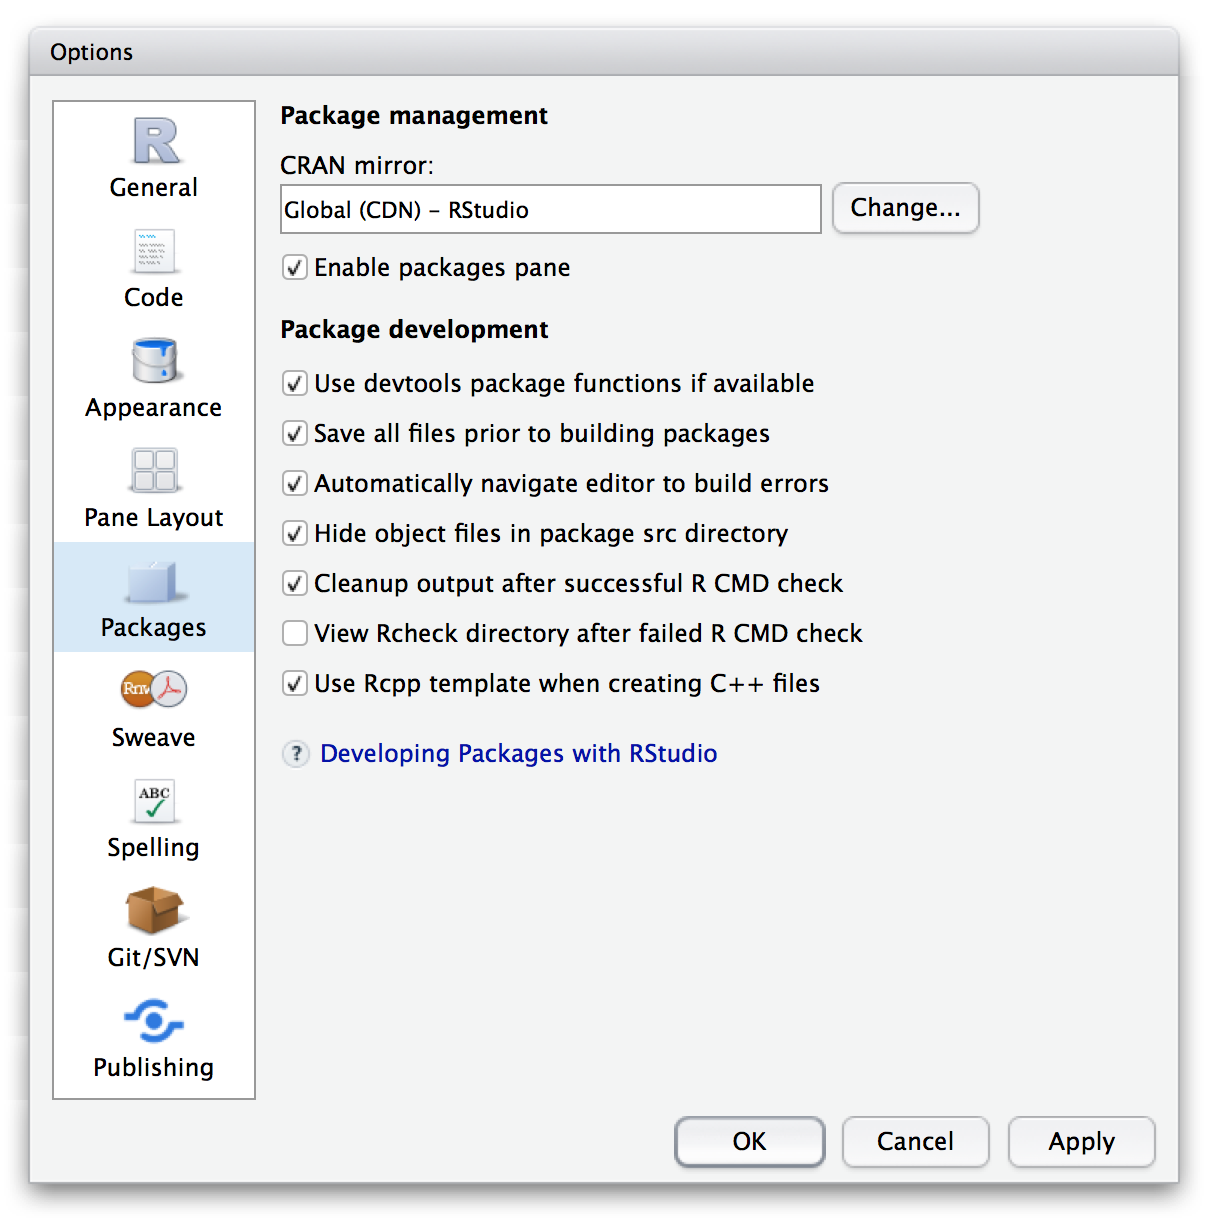Switch to the General tab label

tap(154, 187)
